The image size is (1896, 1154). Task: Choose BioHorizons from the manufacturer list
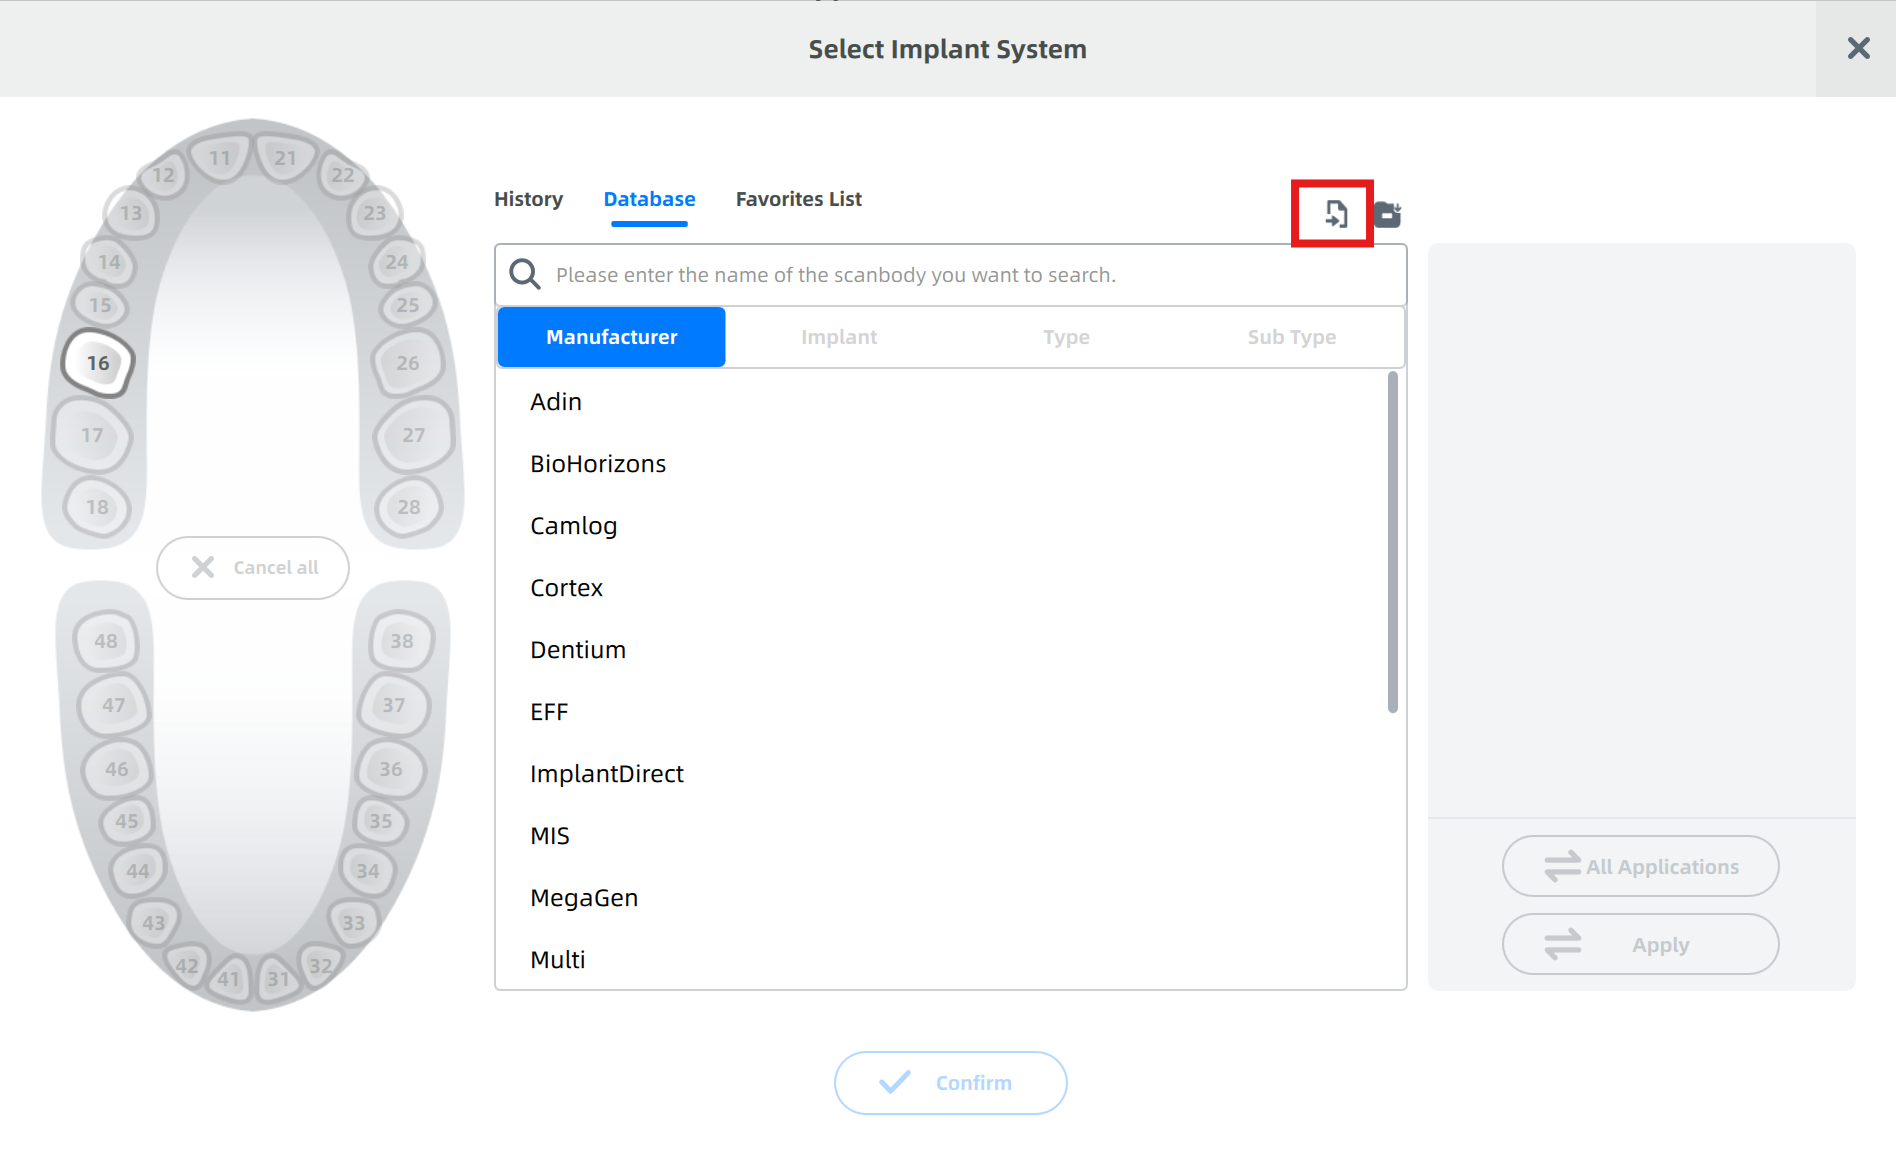943,464
